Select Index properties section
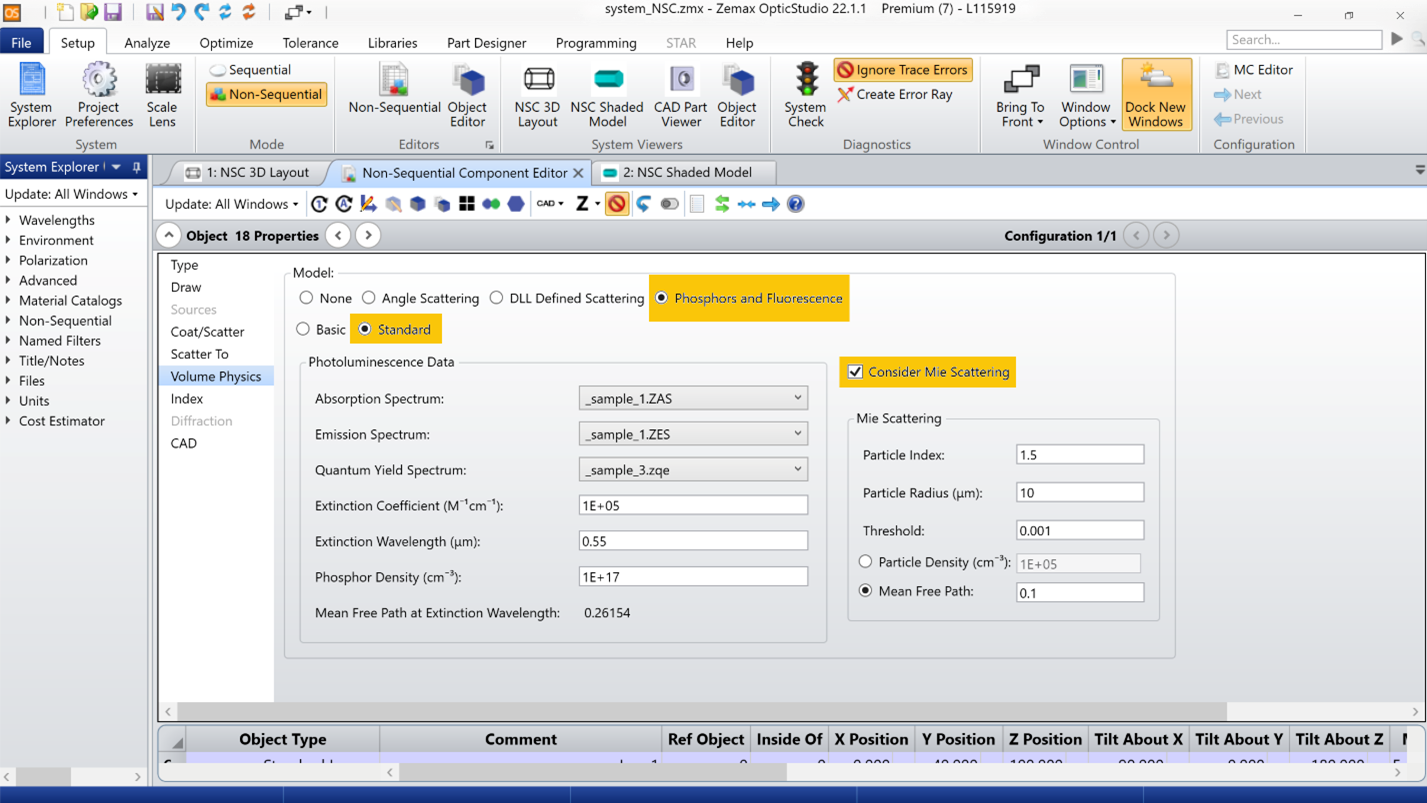 coord(187,398)
